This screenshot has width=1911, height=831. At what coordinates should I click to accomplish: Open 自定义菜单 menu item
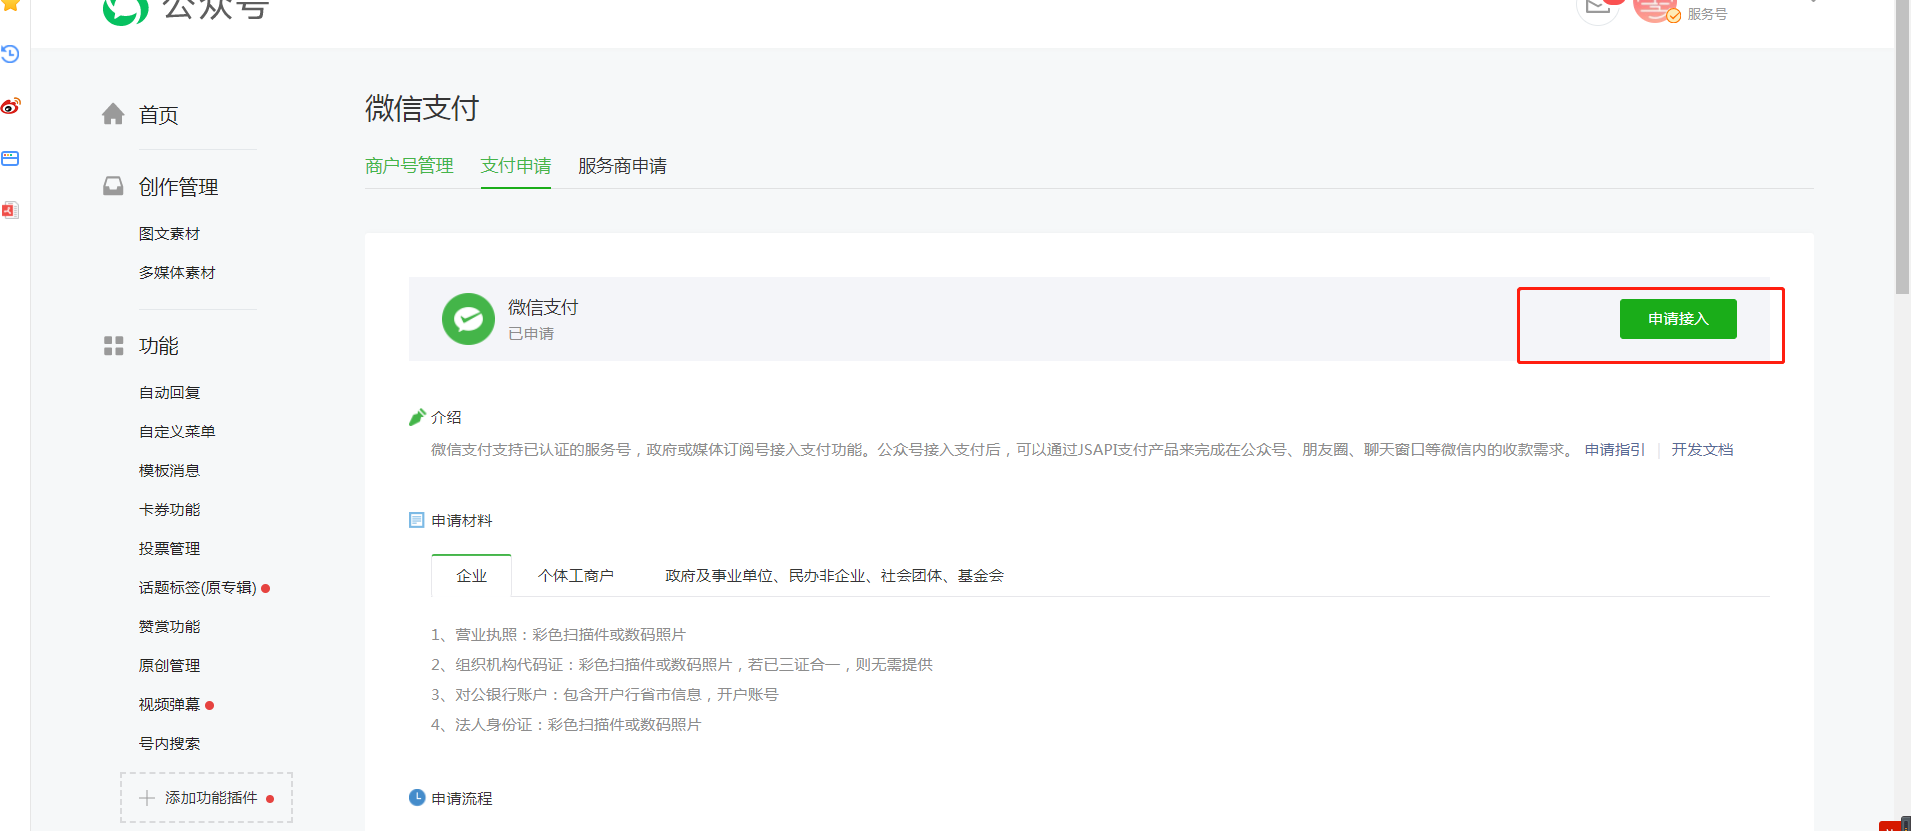point(177,432)
